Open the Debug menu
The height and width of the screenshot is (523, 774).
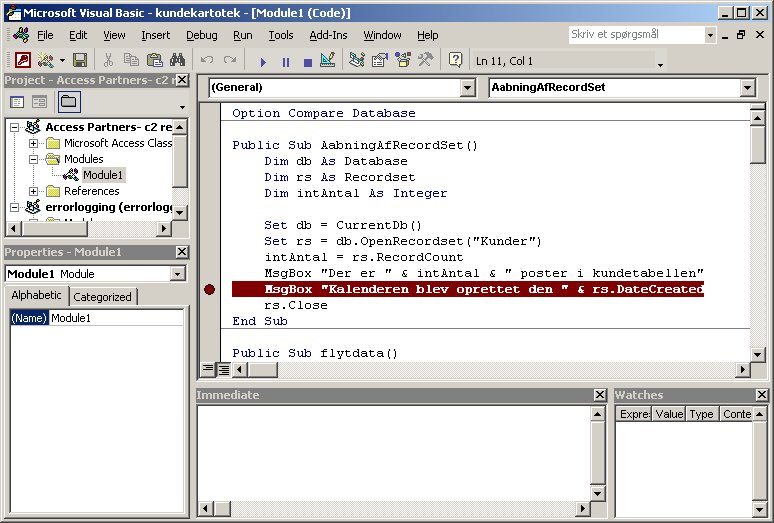pyautogui.click(x=201, y=35)
